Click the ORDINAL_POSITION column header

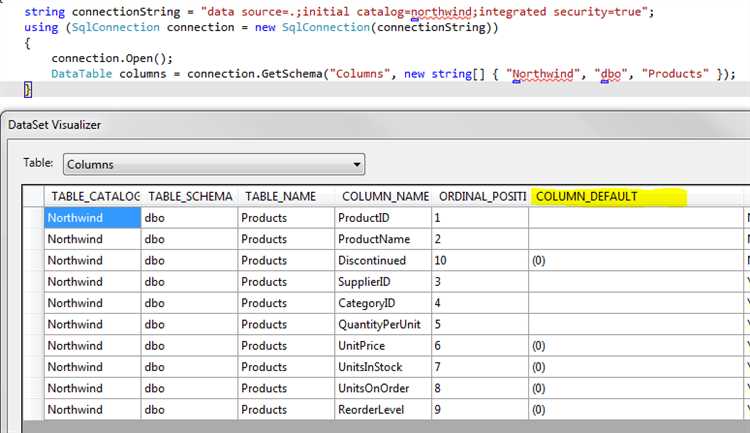480,196
